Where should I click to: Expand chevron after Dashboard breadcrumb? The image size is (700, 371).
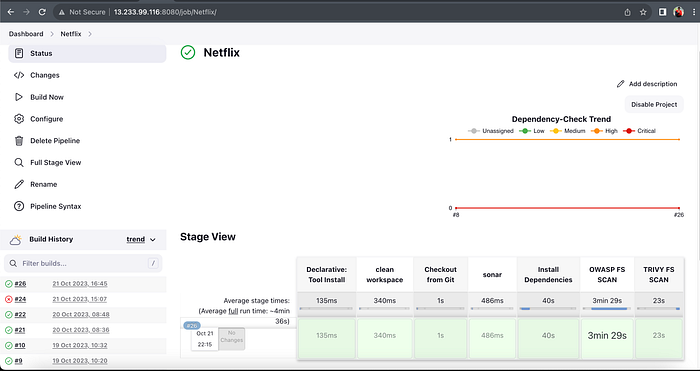pos(52,34)
